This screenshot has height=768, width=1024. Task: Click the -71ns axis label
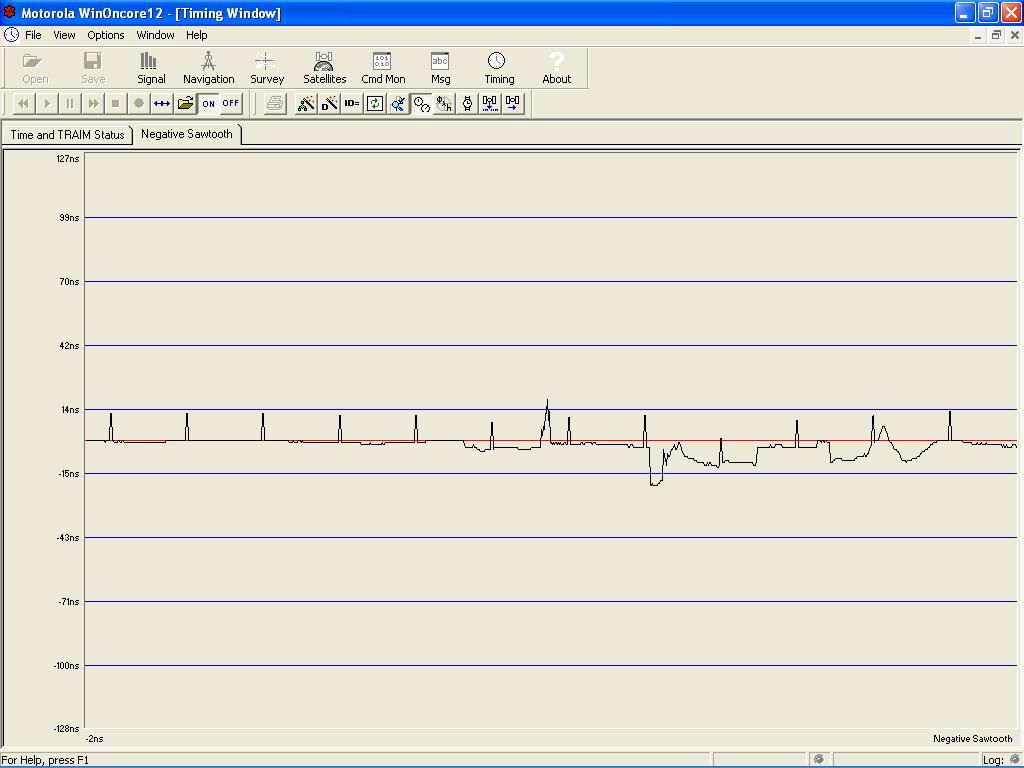(x=69, y=601)
